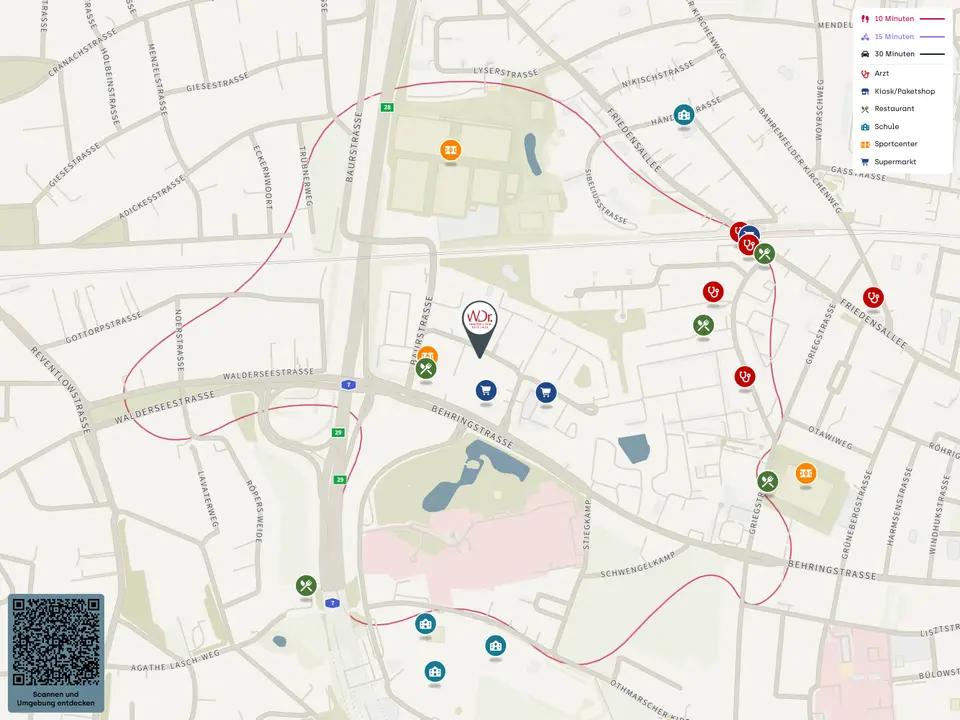
Task: Click the highway 7 shield on Walderseestrasse
Action: click(348, 384)
